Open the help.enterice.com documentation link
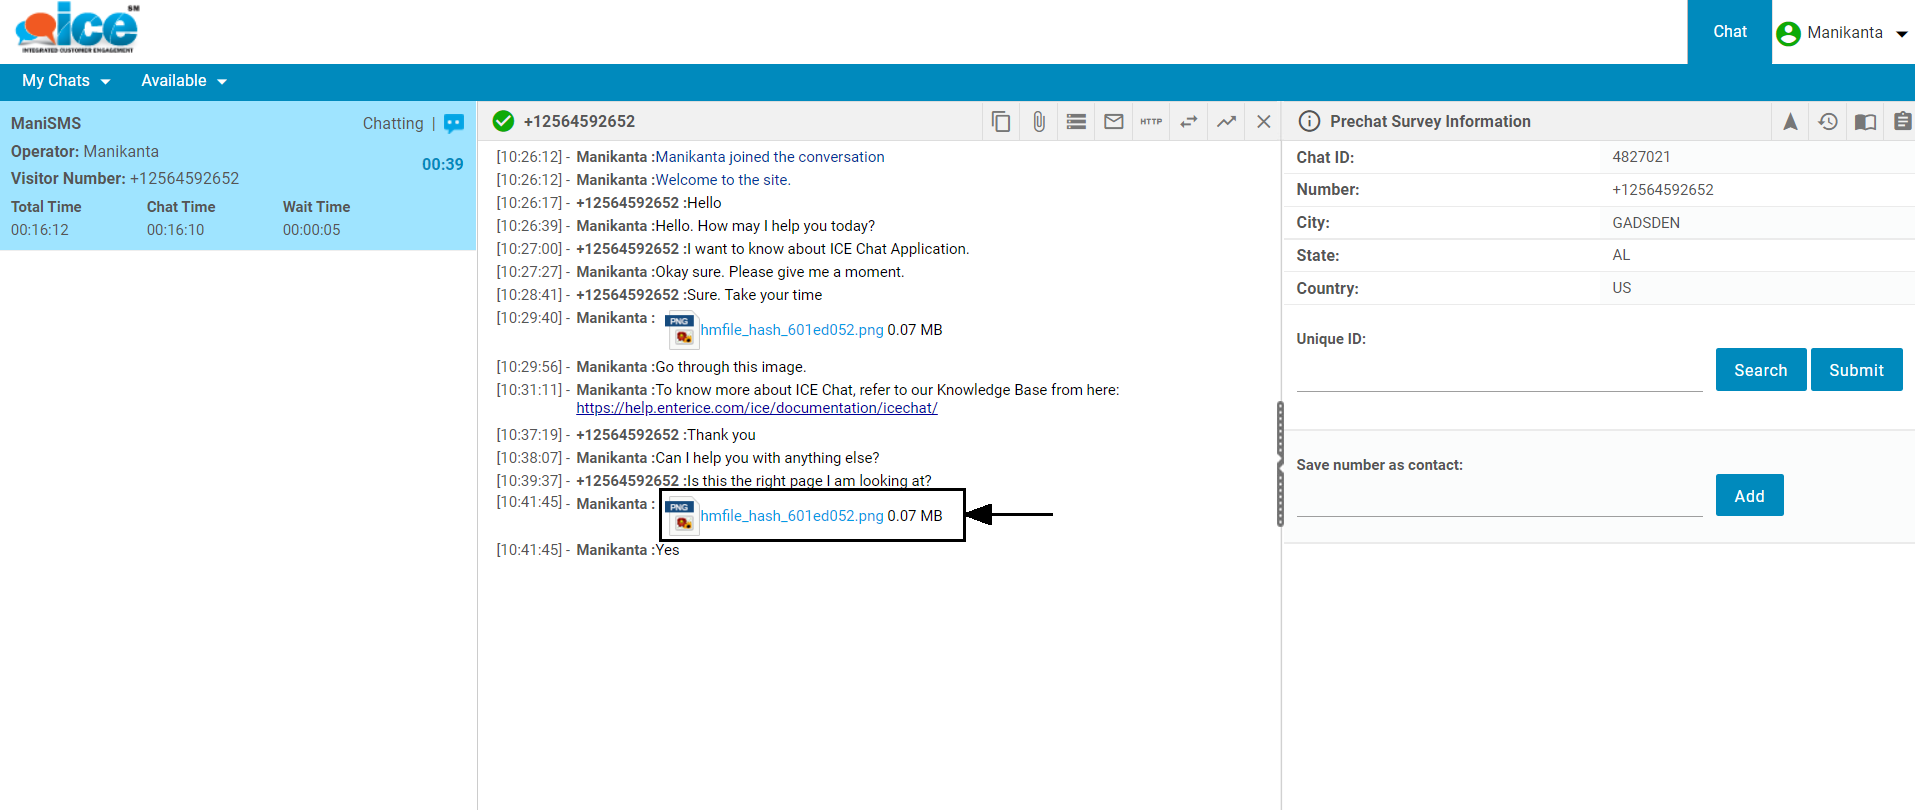Image resolution: width=1915 pixels, height=810 pixels. point(756,408)
